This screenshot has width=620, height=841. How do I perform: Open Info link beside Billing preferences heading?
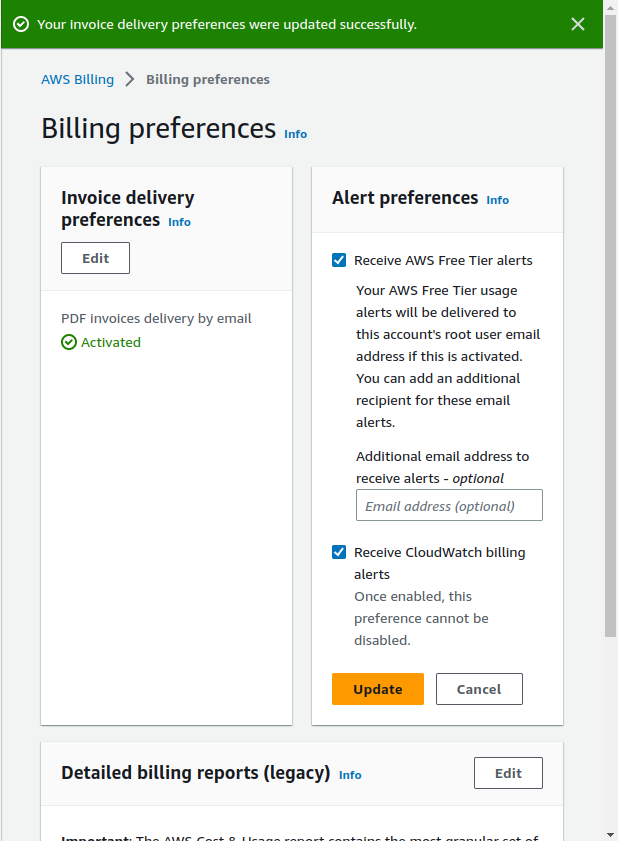click(296, 134)
